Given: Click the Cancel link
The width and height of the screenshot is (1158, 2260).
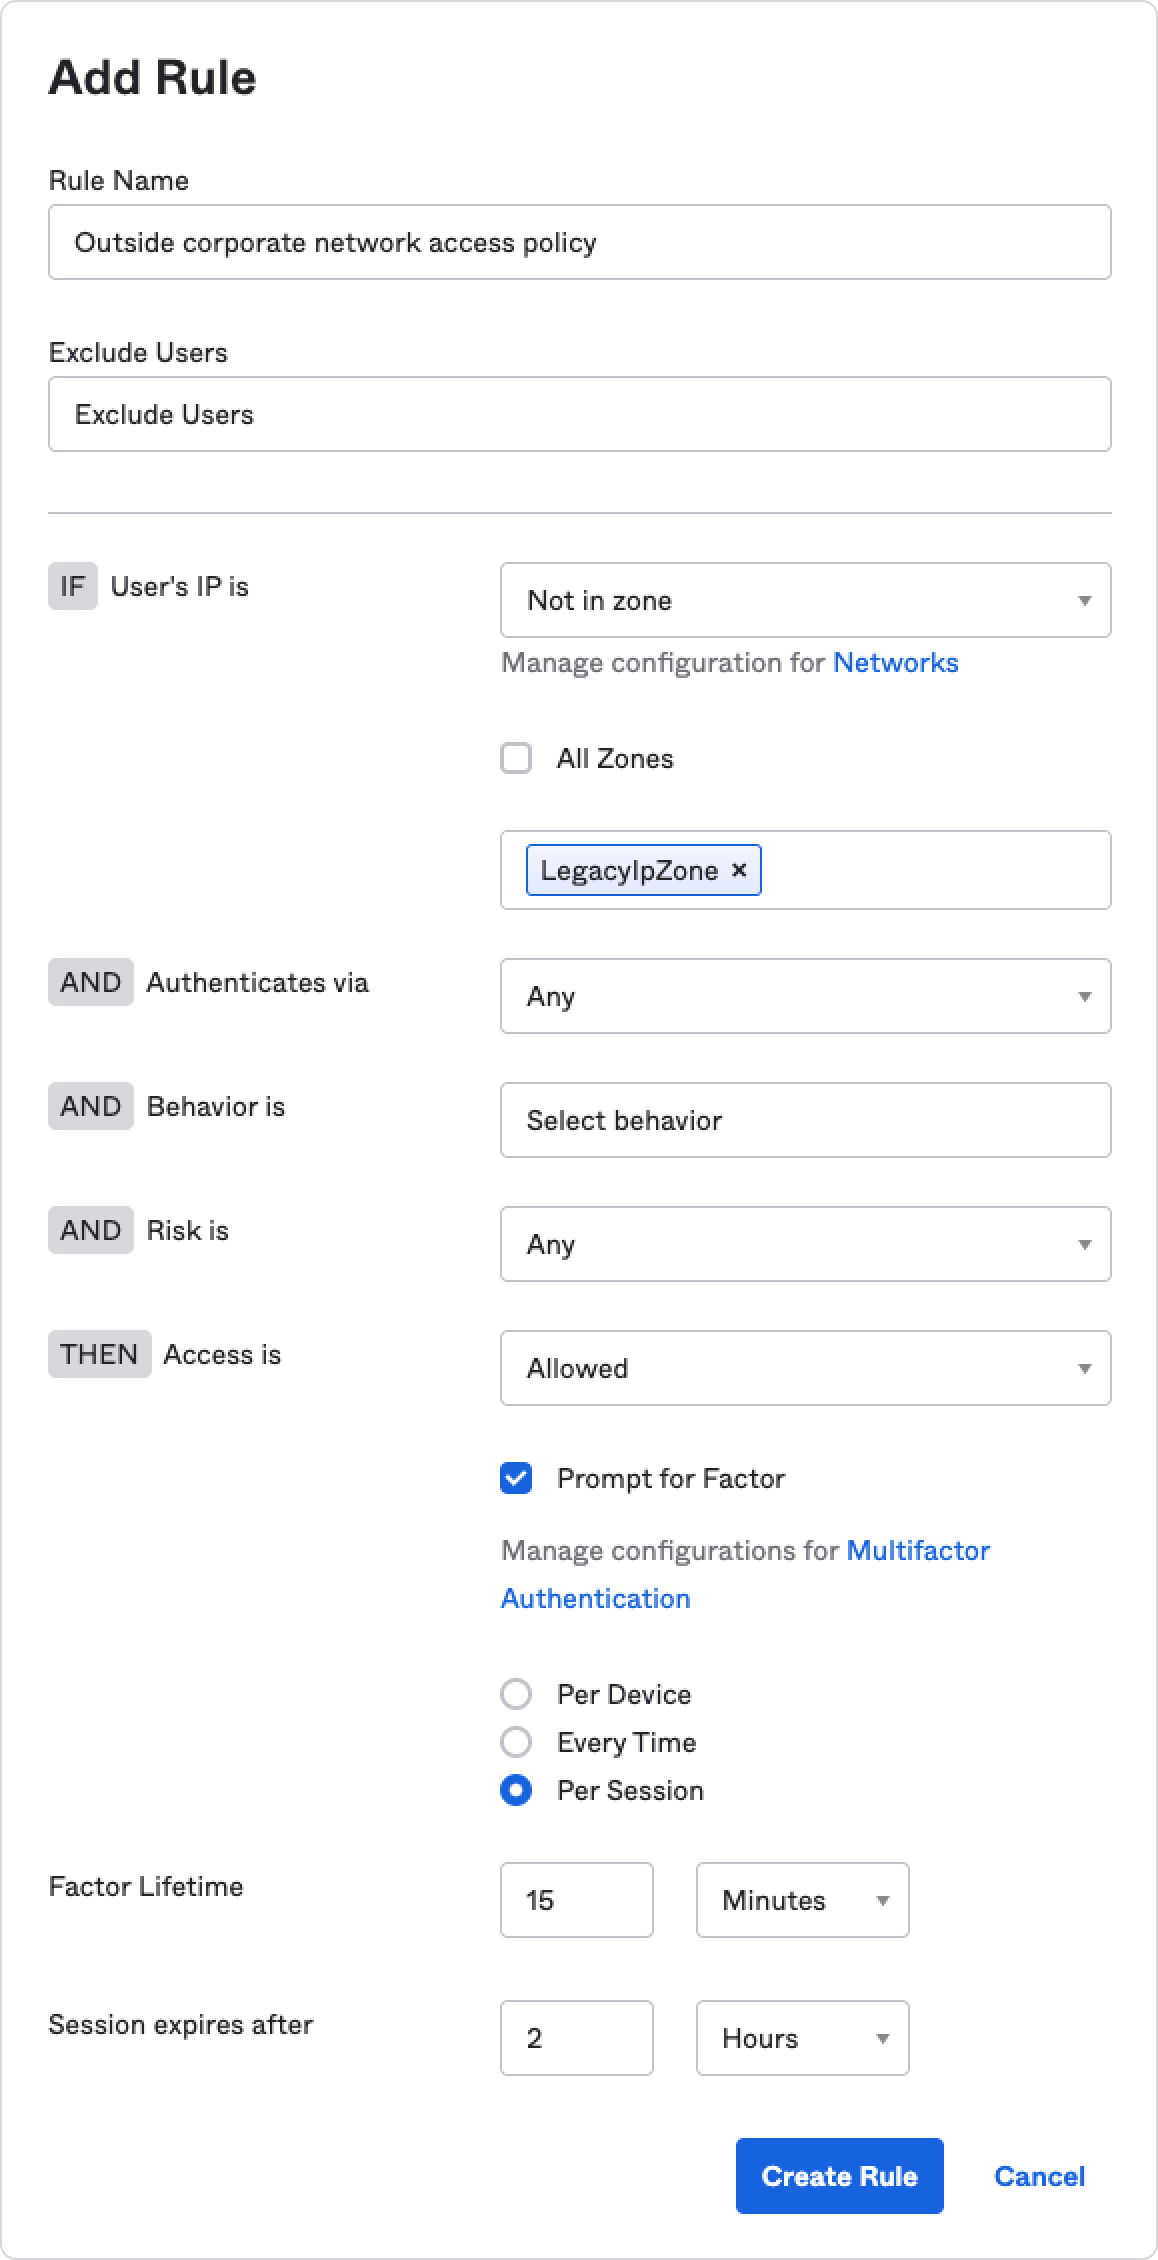Looking at the screenshot, I should [1039, 2176].
